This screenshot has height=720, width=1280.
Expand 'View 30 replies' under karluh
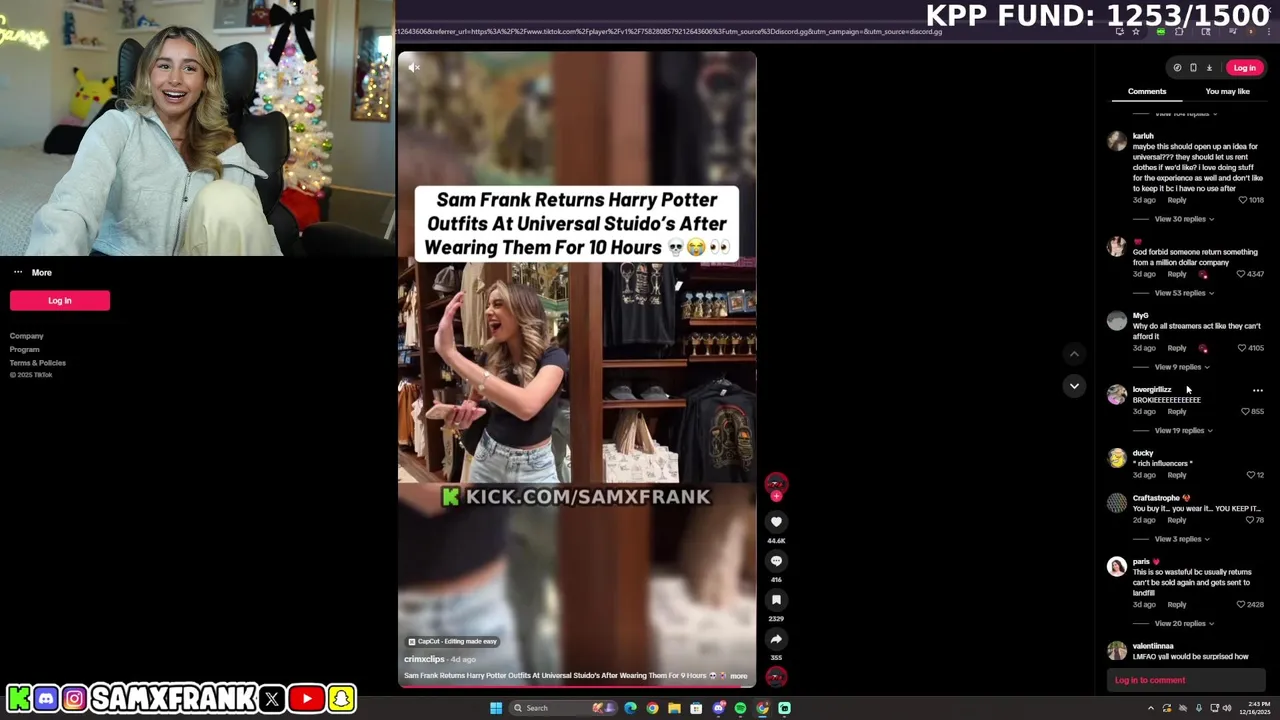[x=1184, y=219]
